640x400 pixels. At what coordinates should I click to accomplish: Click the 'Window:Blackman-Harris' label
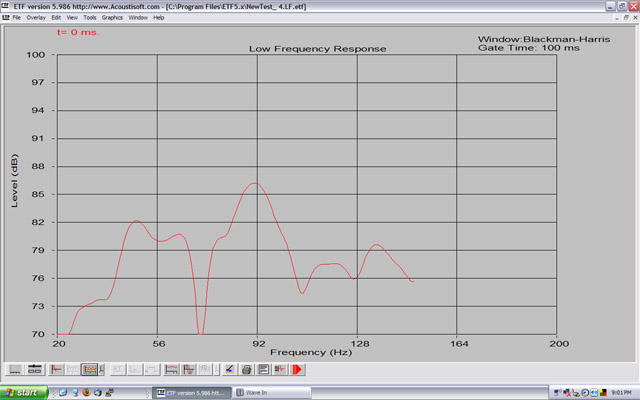point(544,39)
